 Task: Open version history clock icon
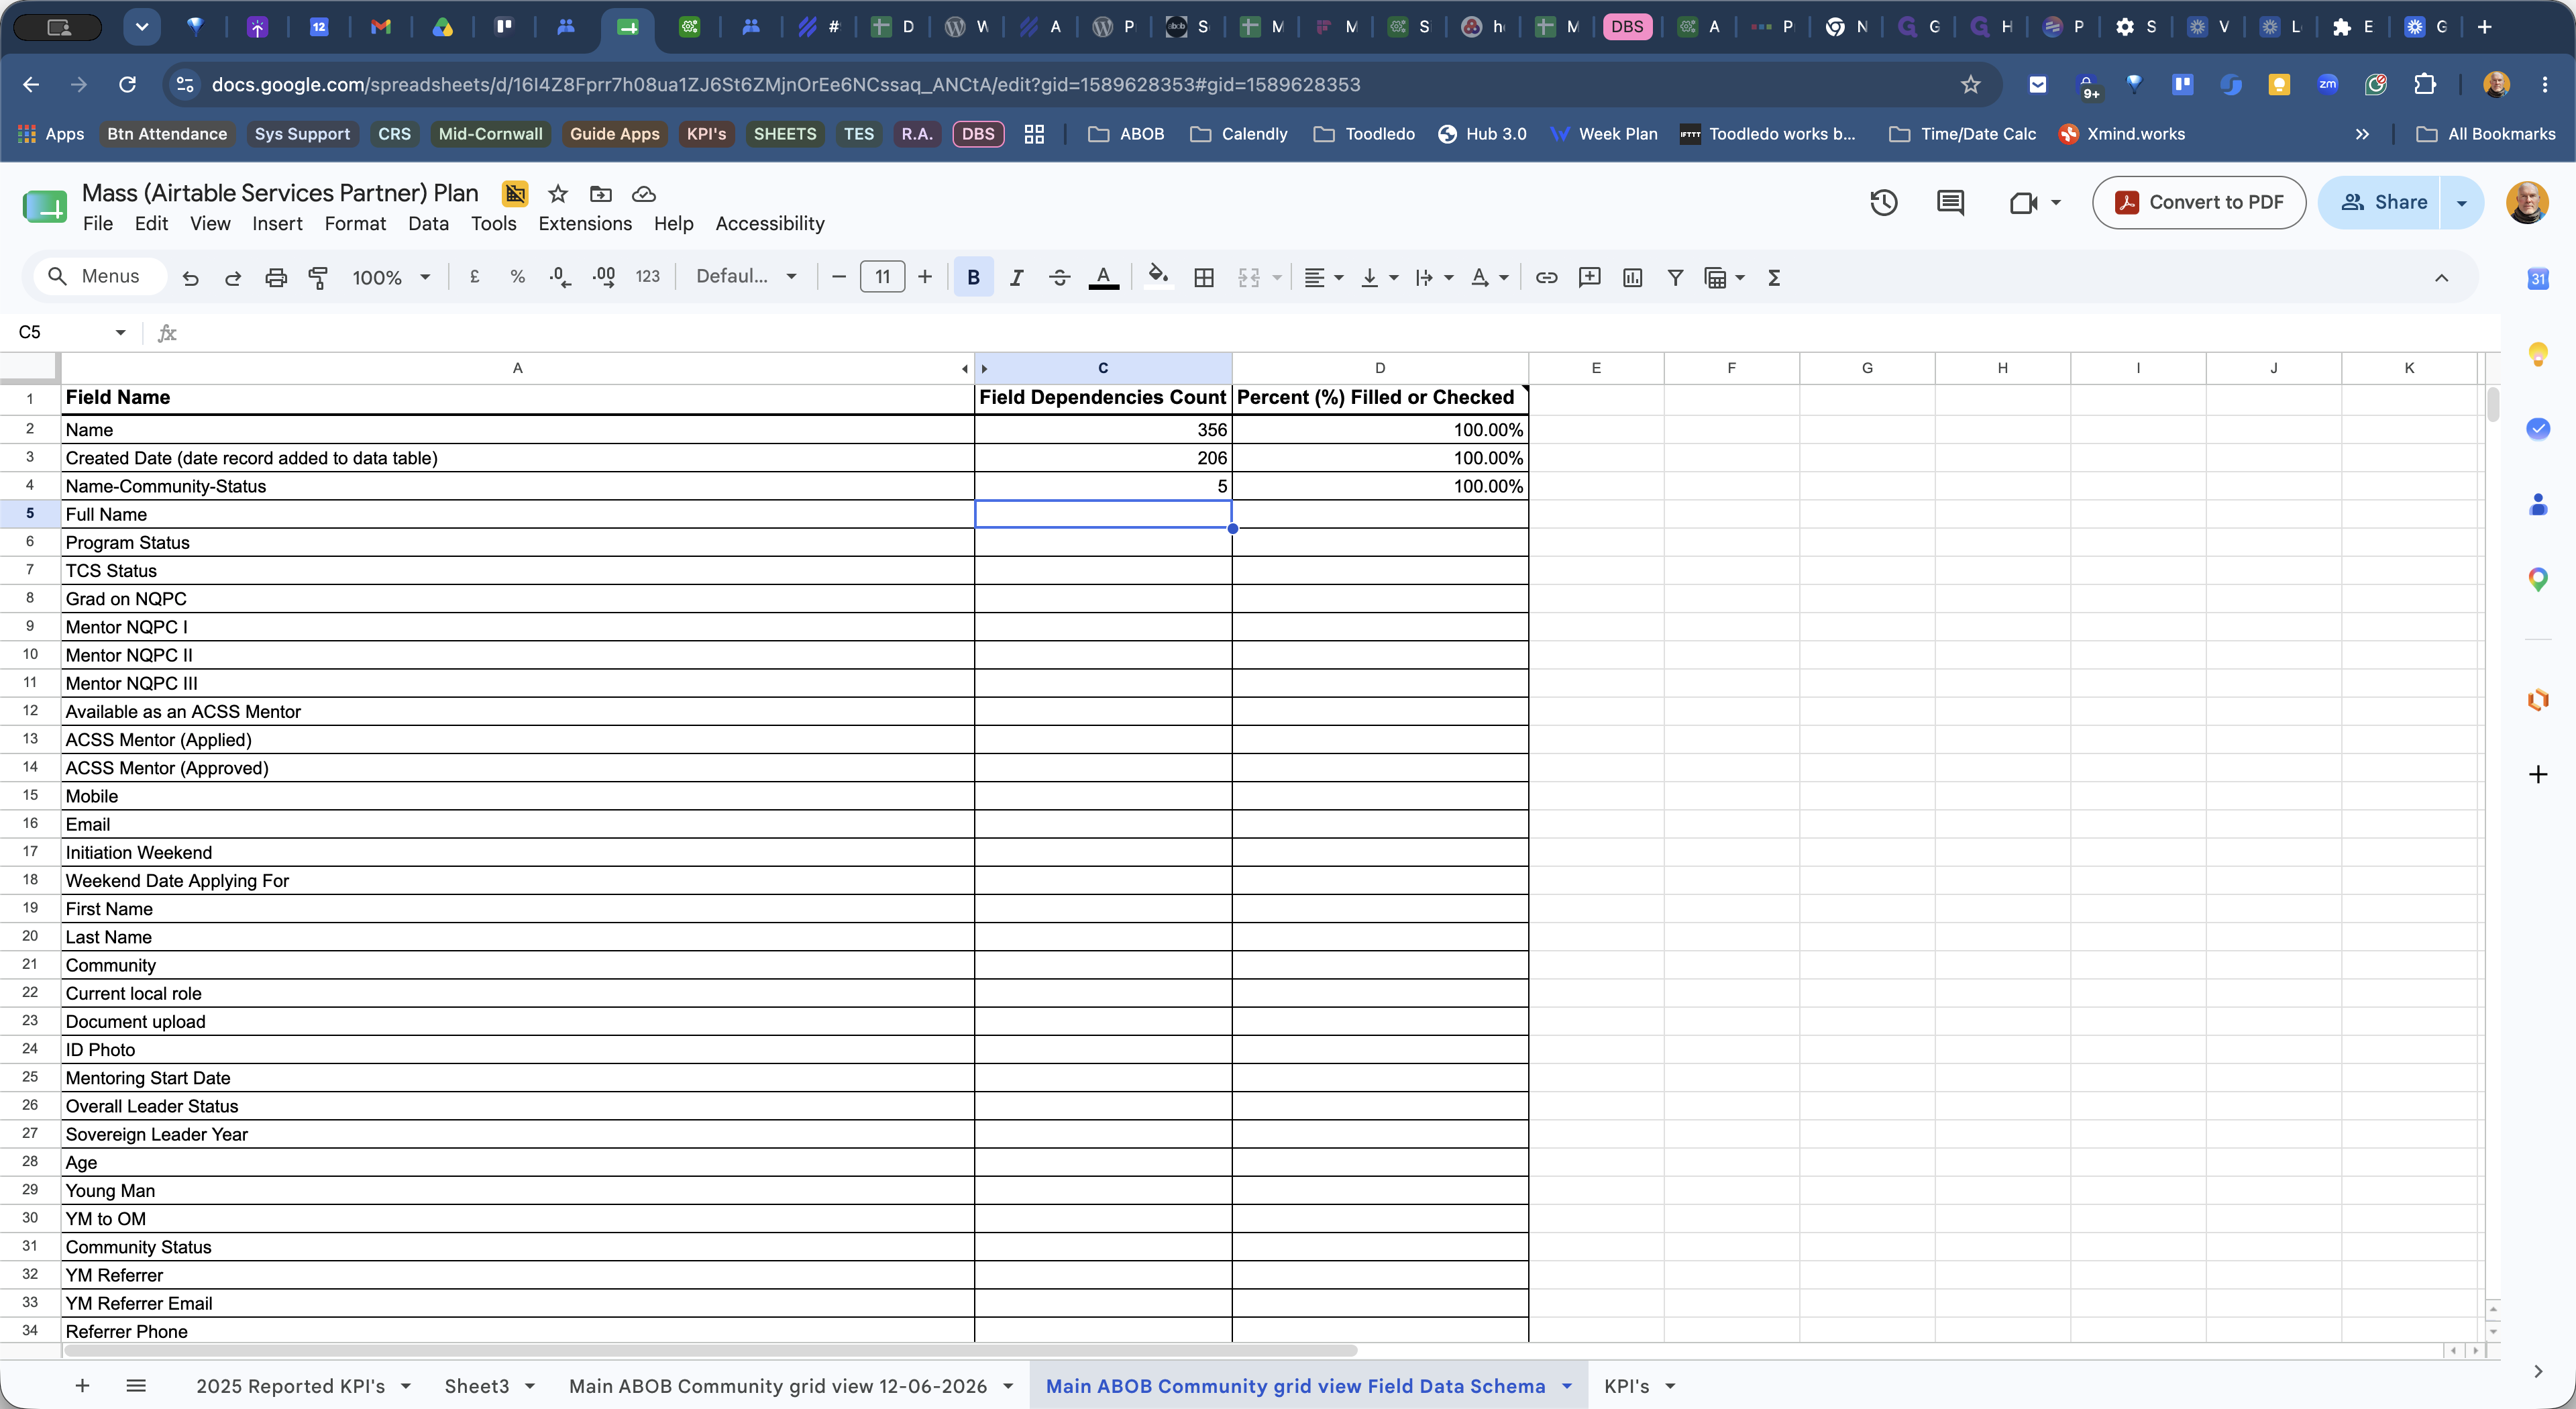pyautogui.click(x=1884, y=203)
